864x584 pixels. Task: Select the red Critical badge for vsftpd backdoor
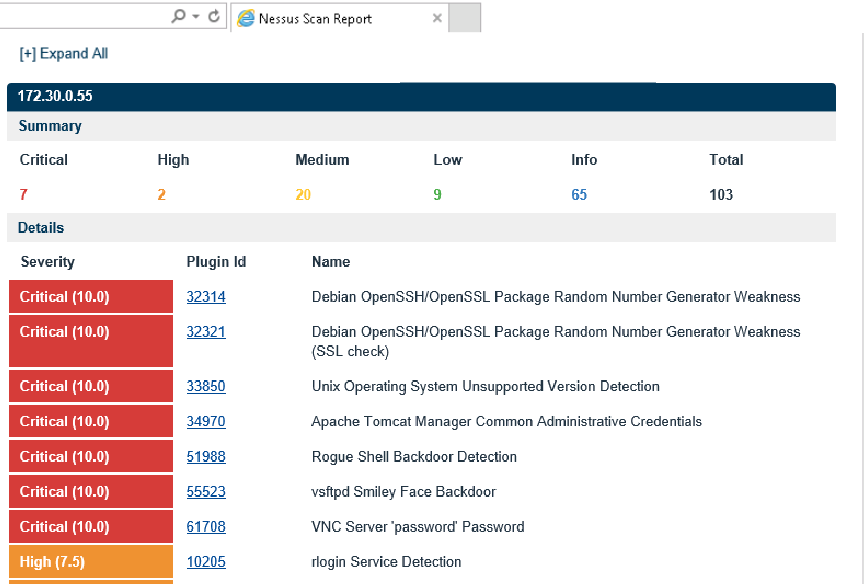[x=90, y=491]
